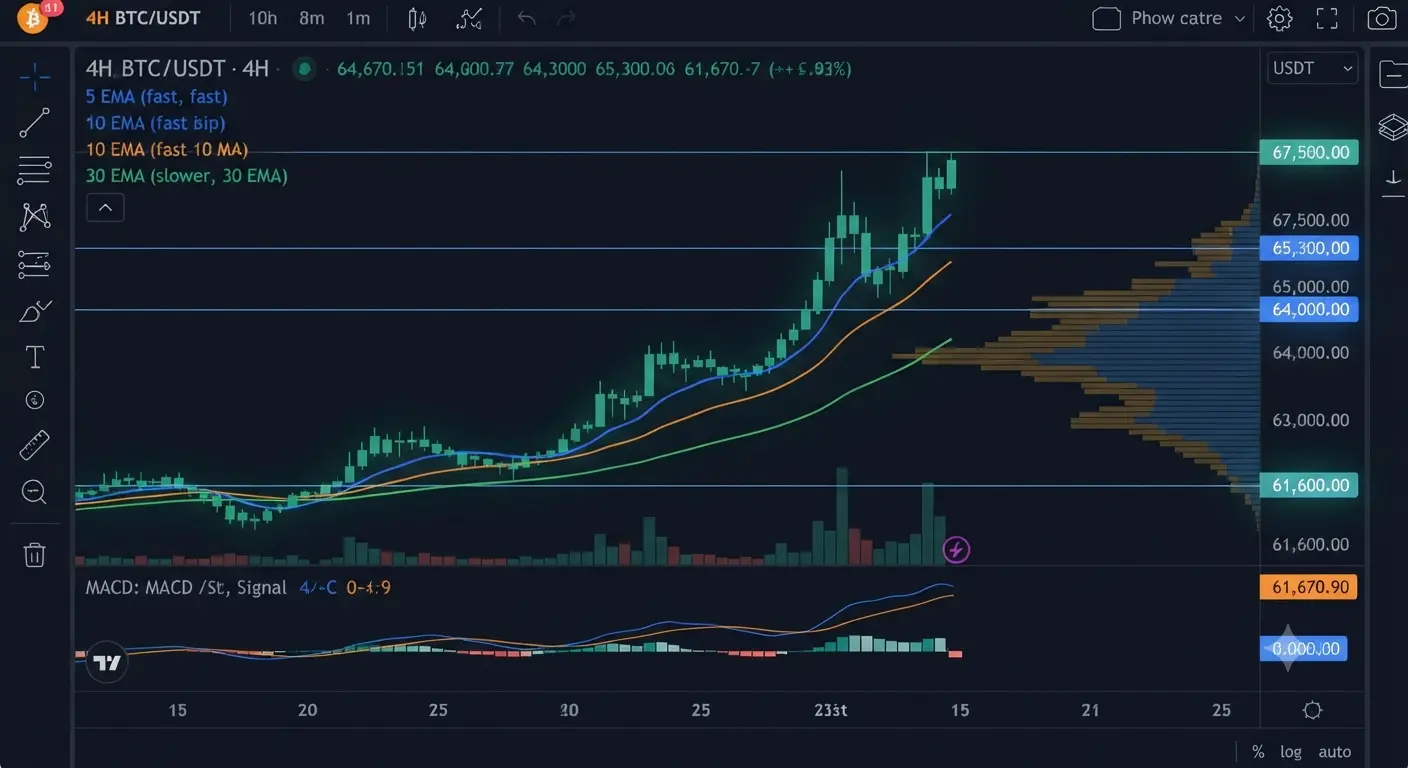The height and width of the screenshot is (768, 1408).
Task: Click the 65,300.00 blue price label
Action: [1309, 248]
